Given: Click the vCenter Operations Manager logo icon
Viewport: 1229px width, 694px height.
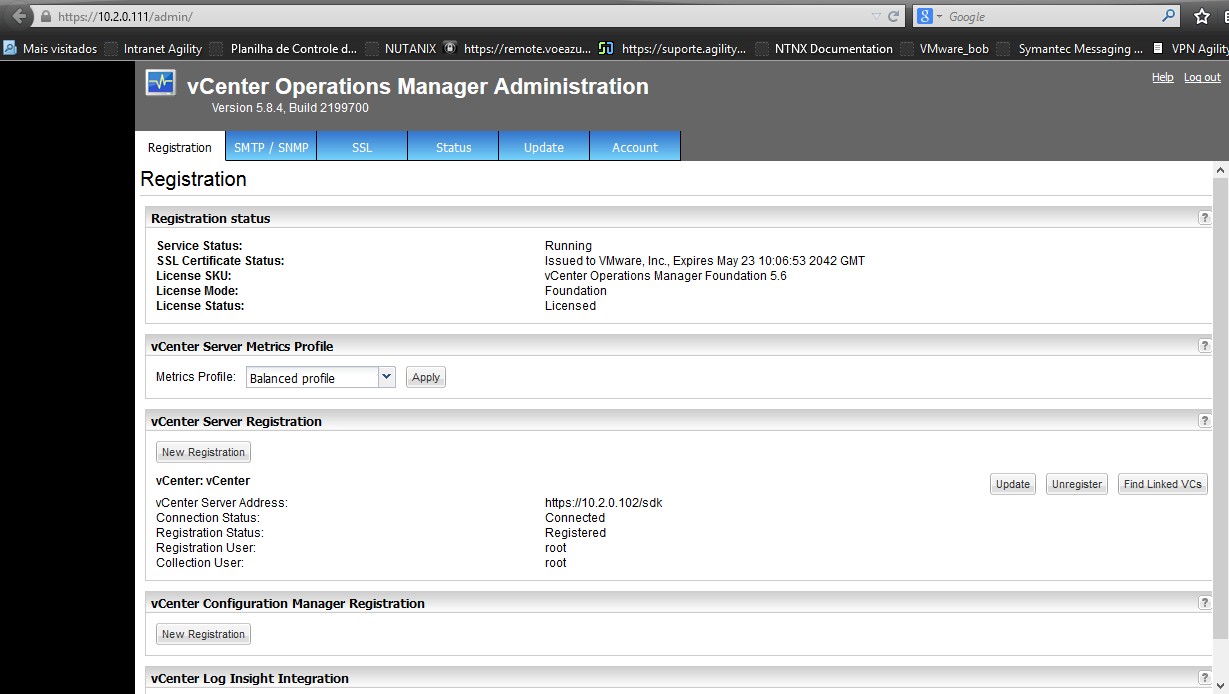Looking at the screenshot, I should tap(160, 83).
